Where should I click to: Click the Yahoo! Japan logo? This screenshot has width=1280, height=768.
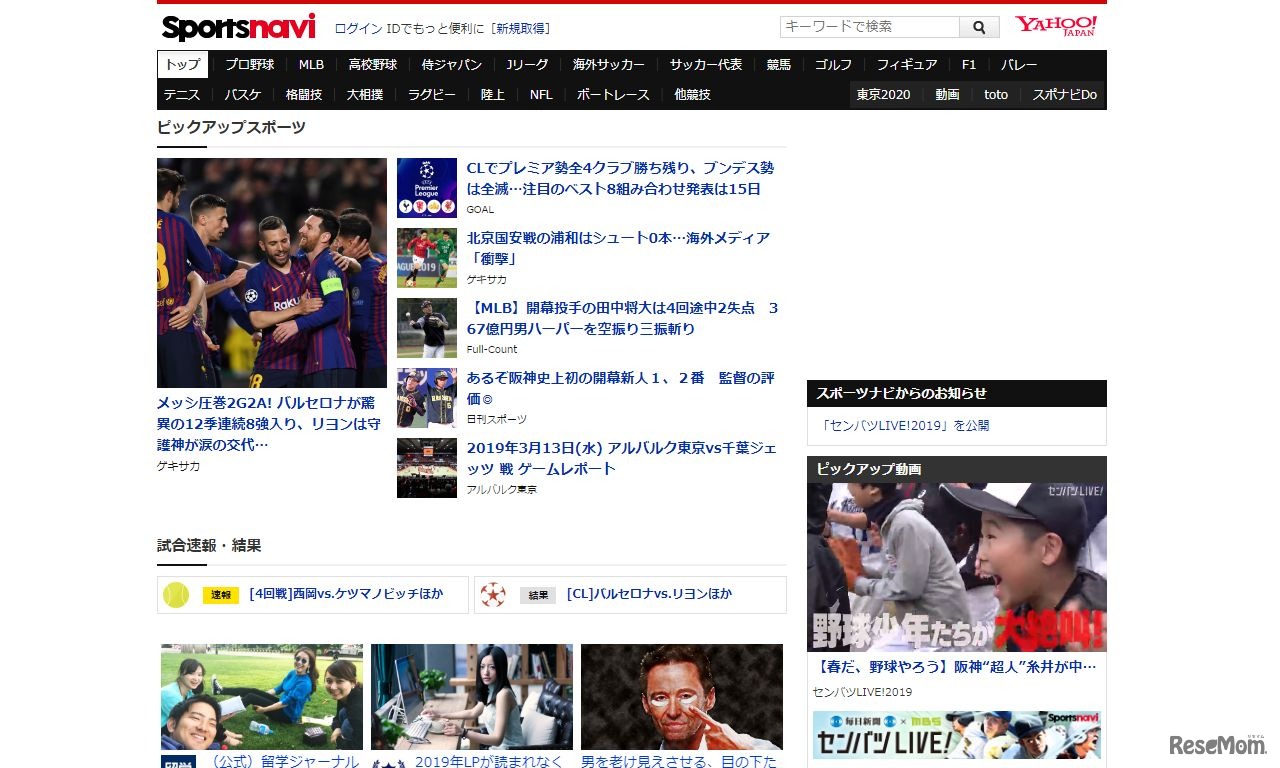(1056, 26)
